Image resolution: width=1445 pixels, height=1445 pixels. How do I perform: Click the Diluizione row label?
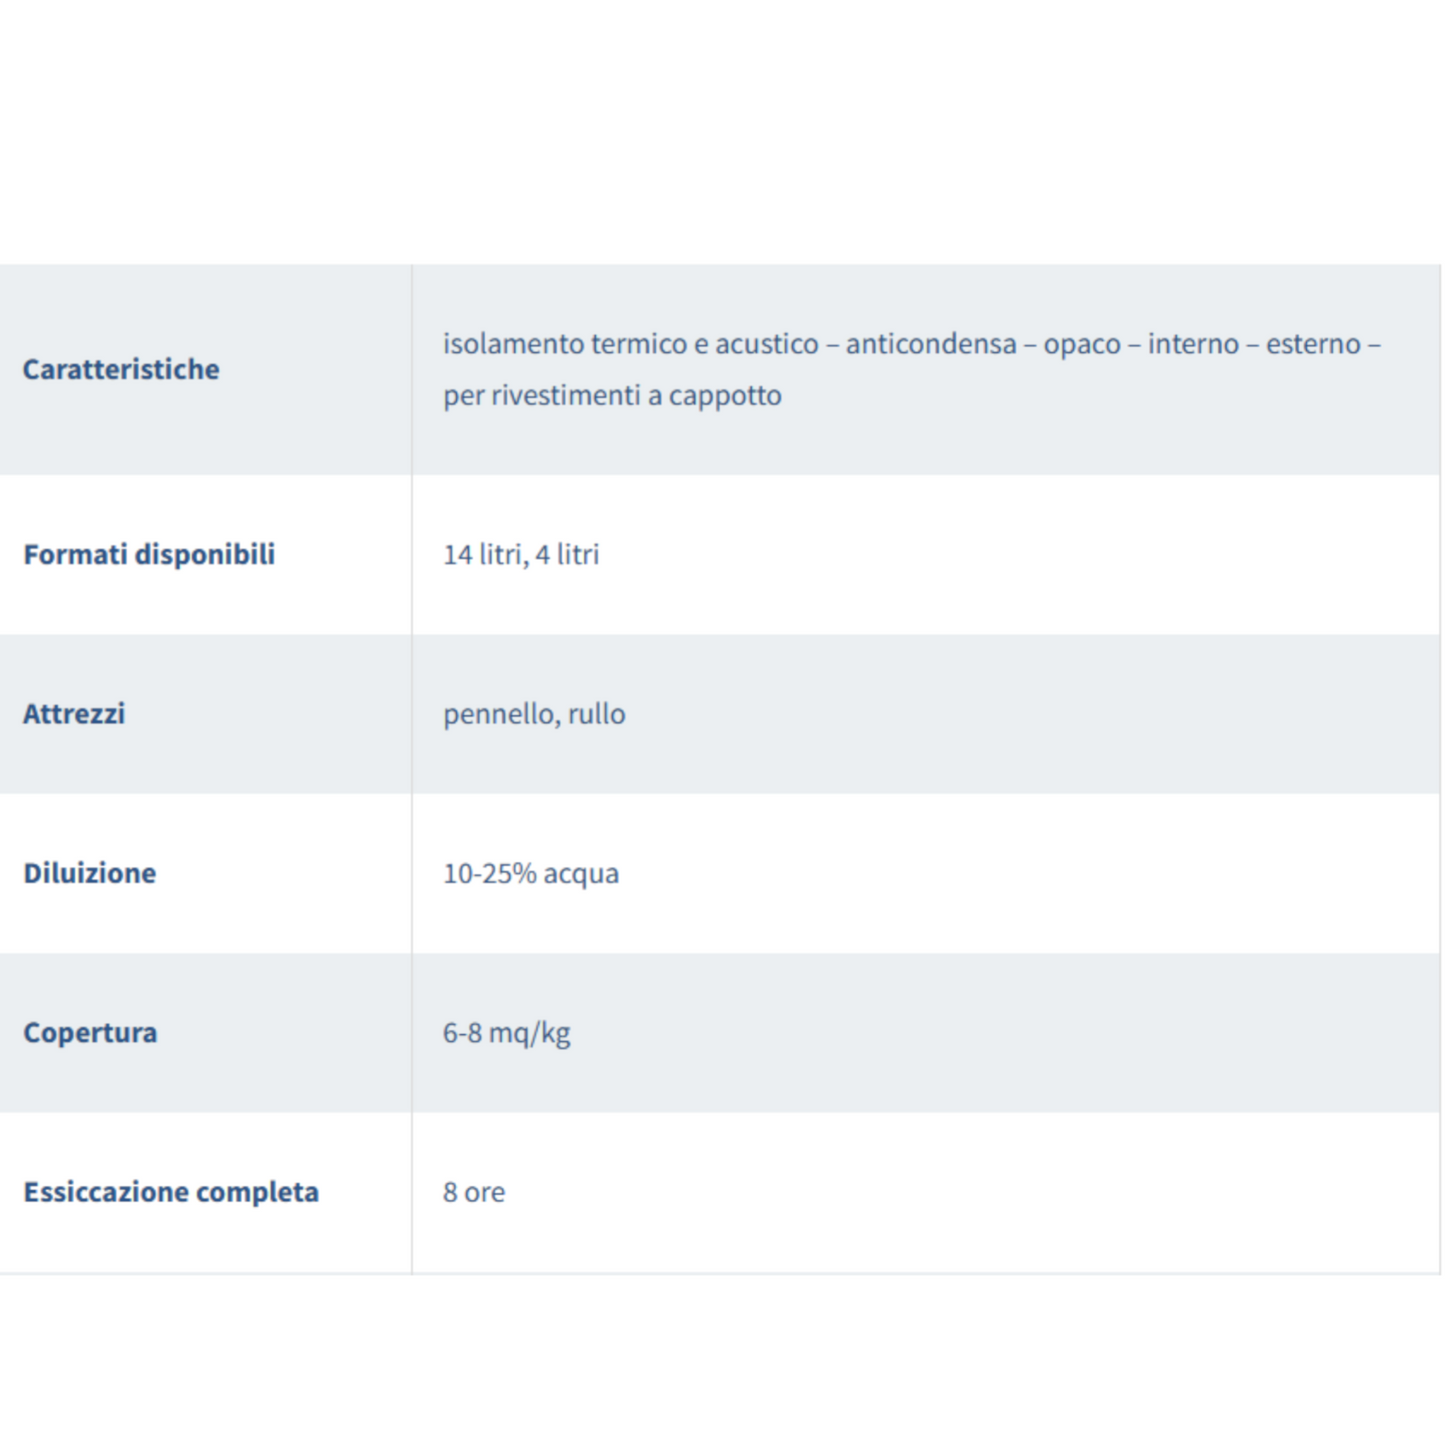tap(90, 873)
